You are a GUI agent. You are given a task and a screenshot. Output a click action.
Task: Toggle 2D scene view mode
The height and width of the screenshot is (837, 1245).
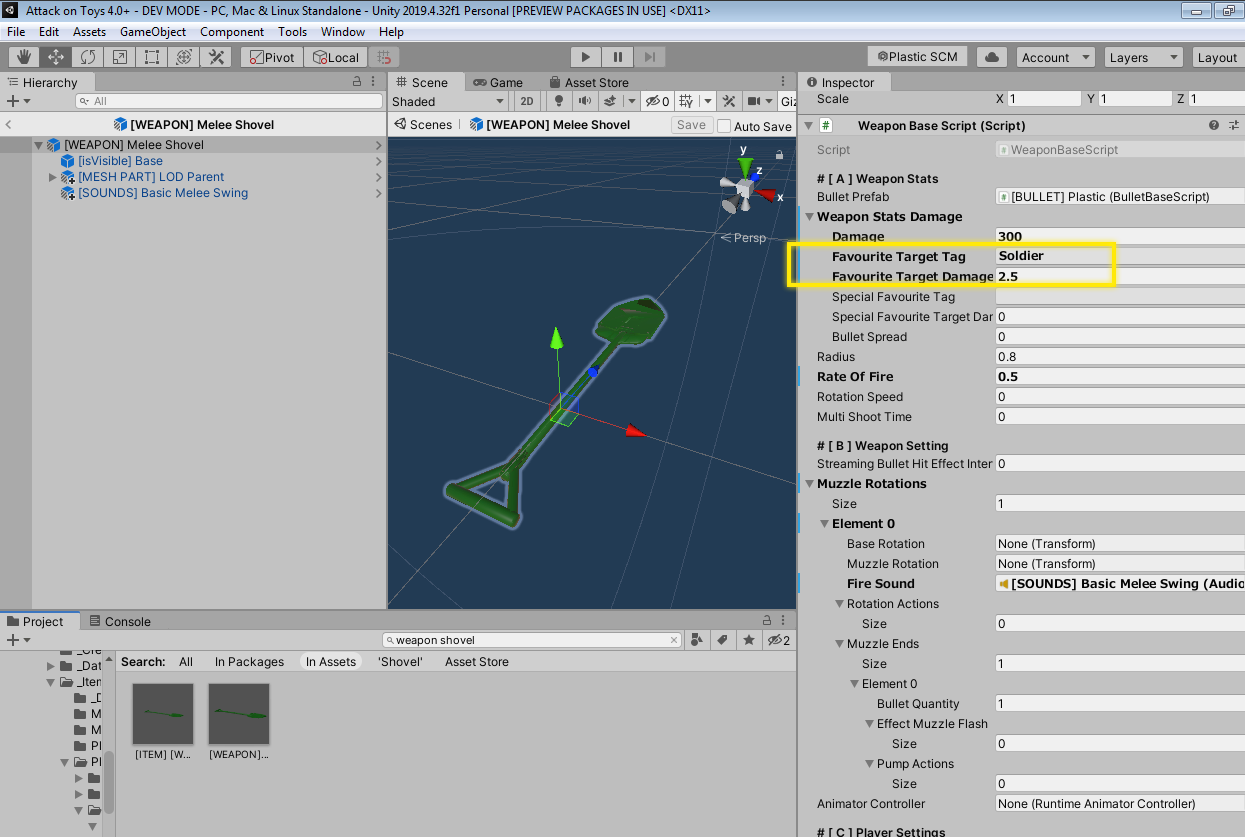[527, 101]
